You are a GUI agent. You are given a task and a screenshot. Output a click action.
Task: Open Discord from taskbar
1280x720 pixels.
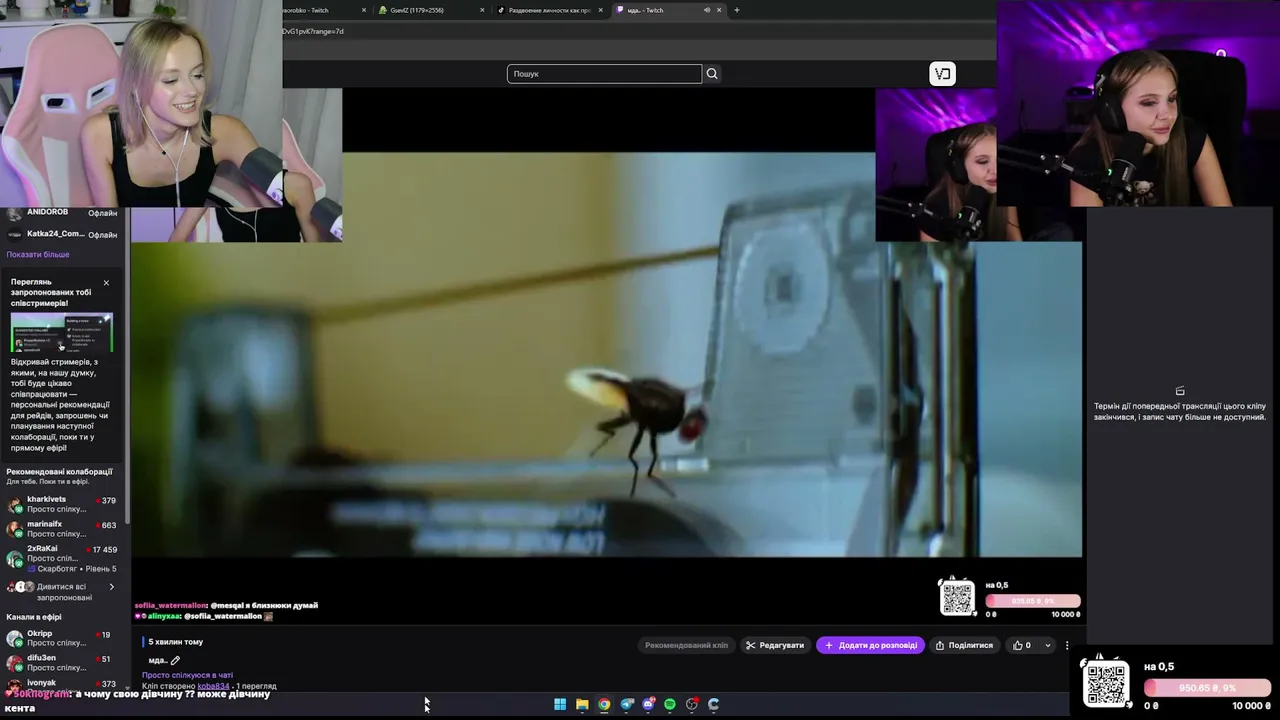tap(648, 705)
